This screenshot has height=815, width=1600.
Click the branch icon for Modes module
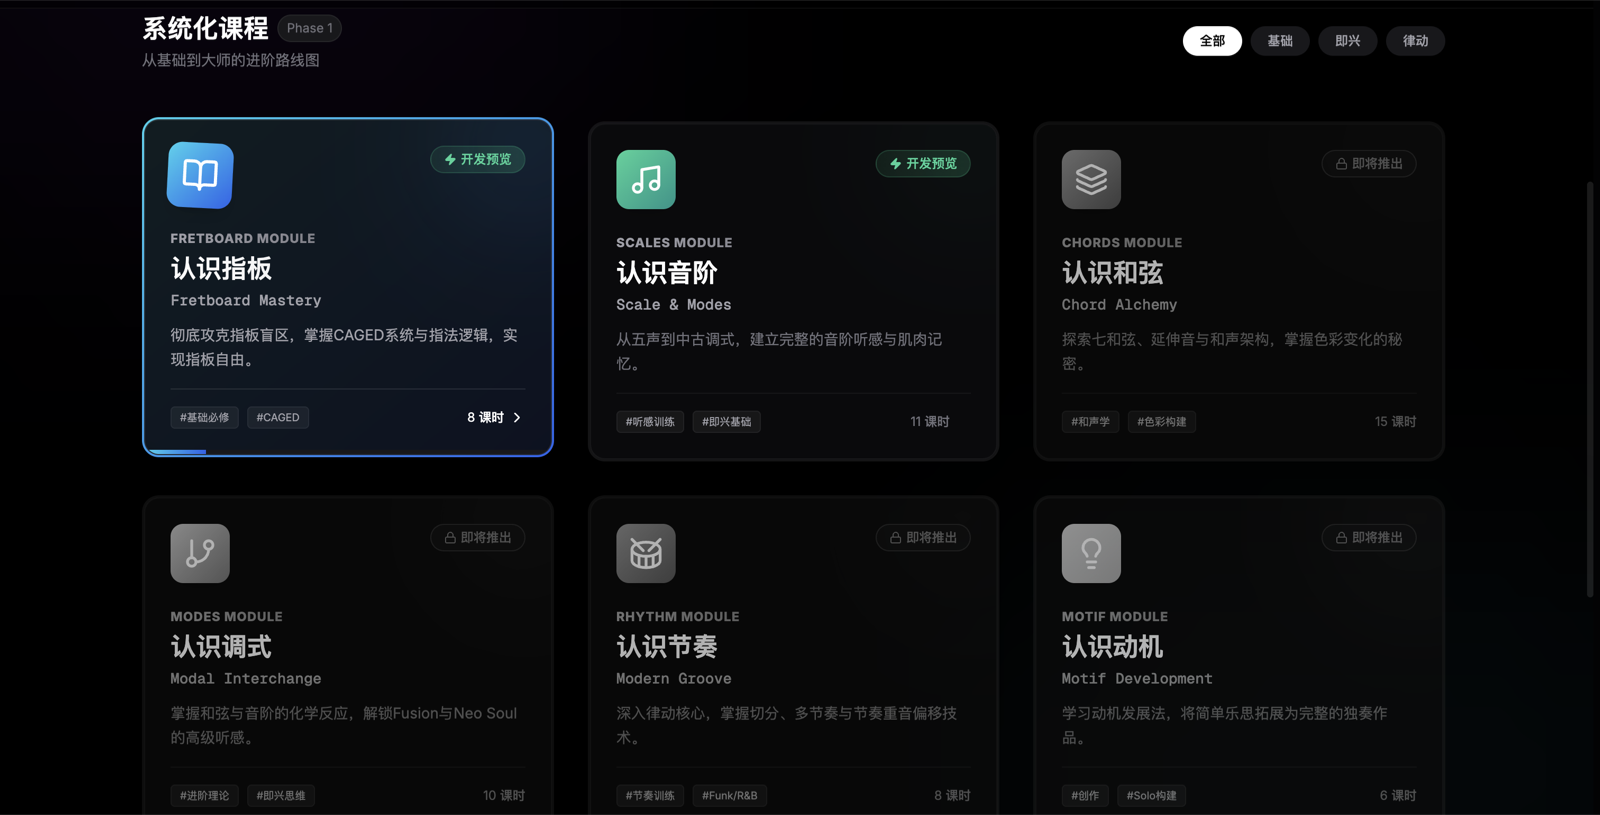tap(200, 553)
